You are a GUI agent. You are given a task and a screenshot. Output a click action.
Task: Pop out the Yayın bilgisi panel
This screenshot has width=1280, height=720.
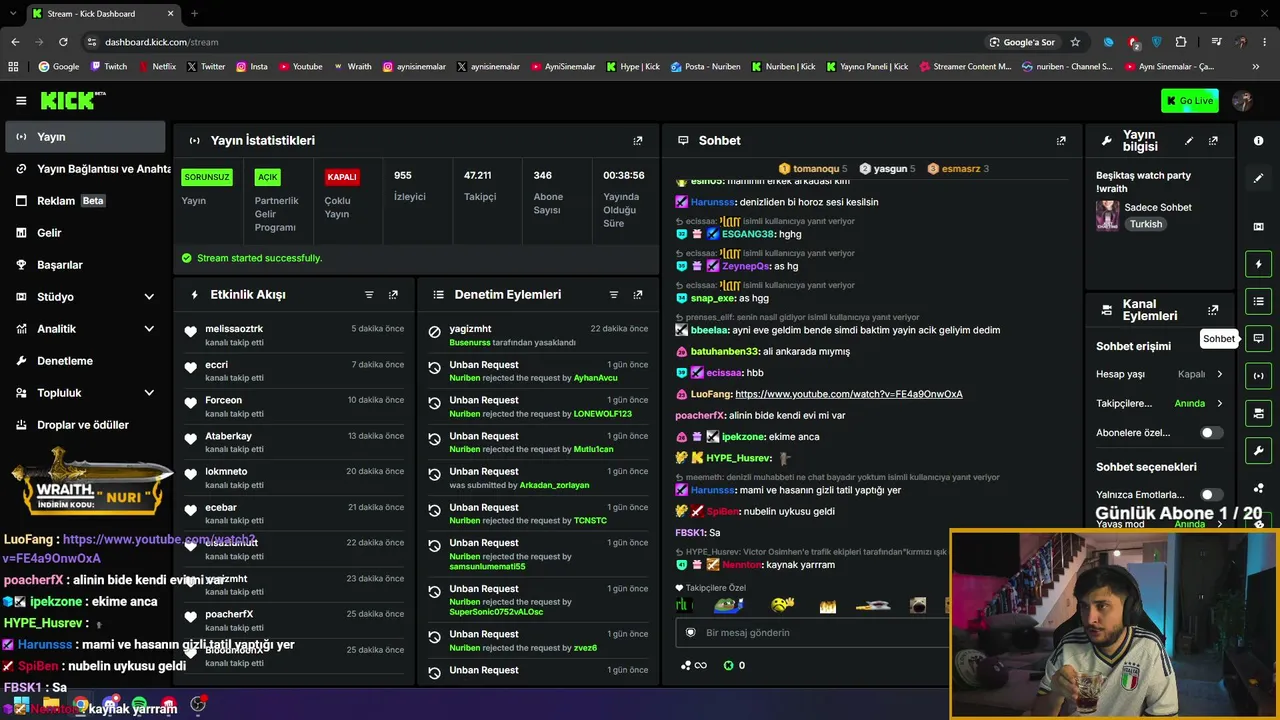point(1213,141)
